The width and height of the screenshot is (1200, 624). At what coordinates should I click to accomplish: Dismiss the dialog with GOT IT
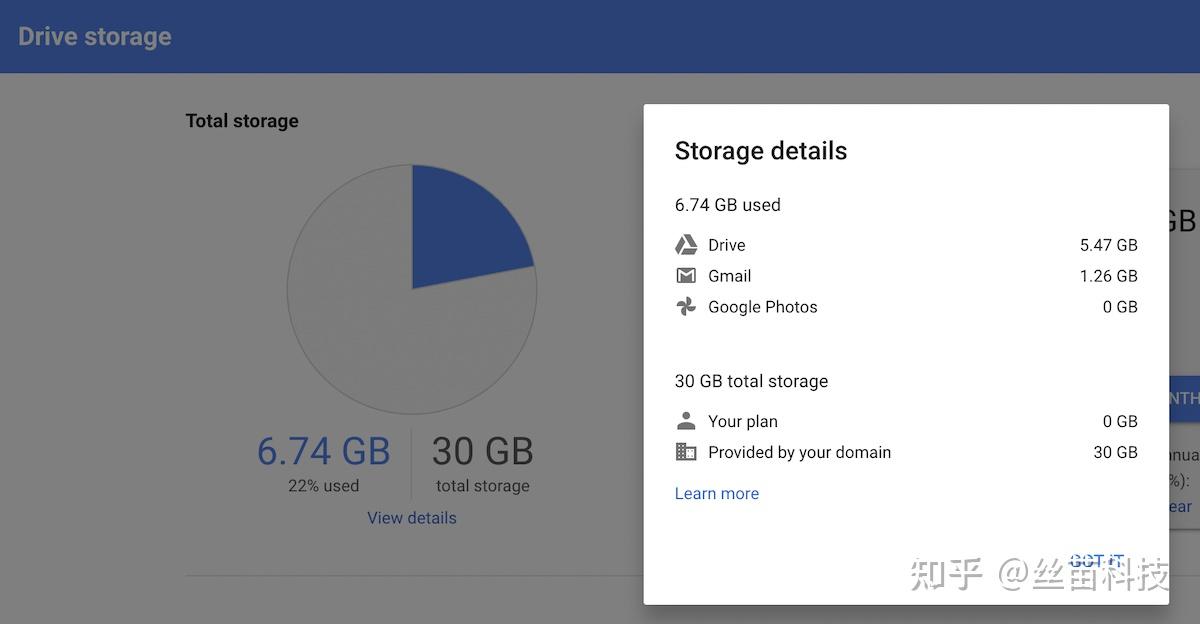click(x=1097, y=561)
